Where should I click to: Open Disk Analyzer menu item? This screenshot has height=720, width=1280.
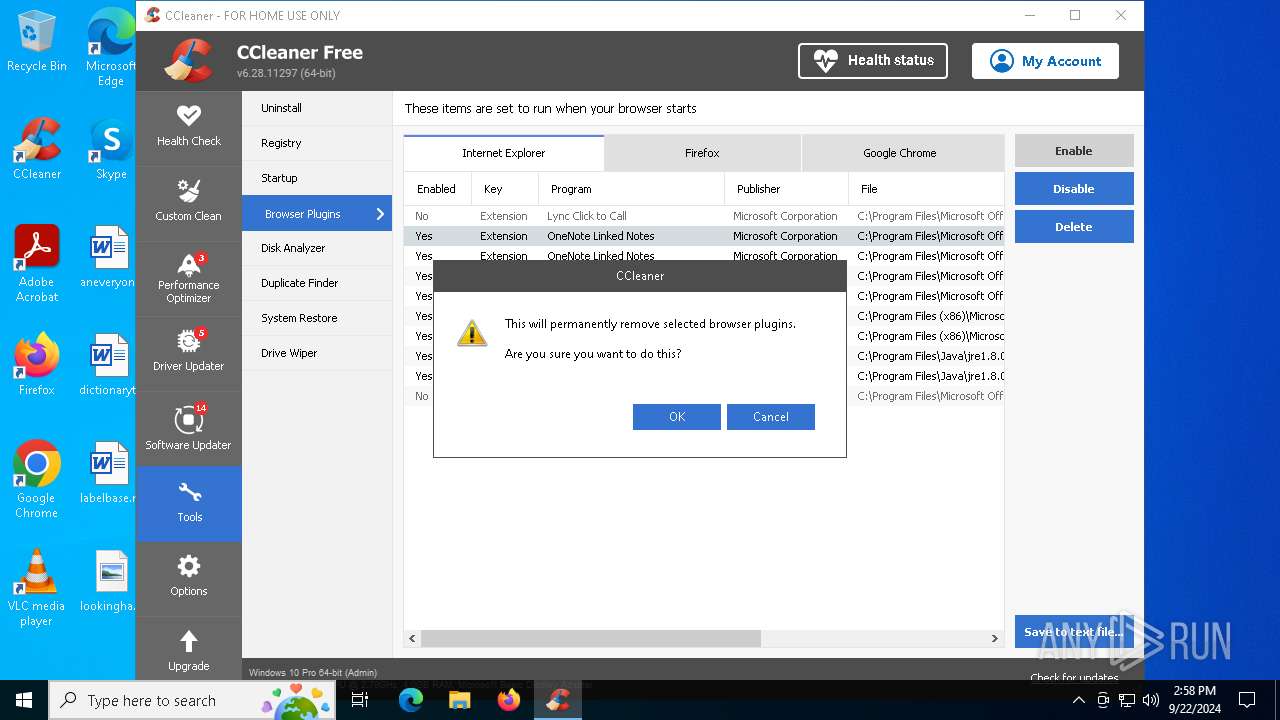317,248
